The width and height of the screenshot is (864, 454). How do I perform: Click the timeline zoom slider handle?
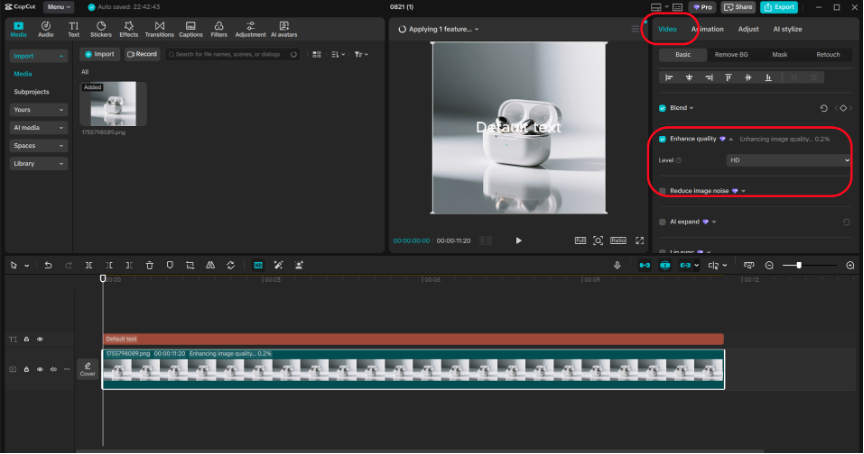click(x=799, y=265)
